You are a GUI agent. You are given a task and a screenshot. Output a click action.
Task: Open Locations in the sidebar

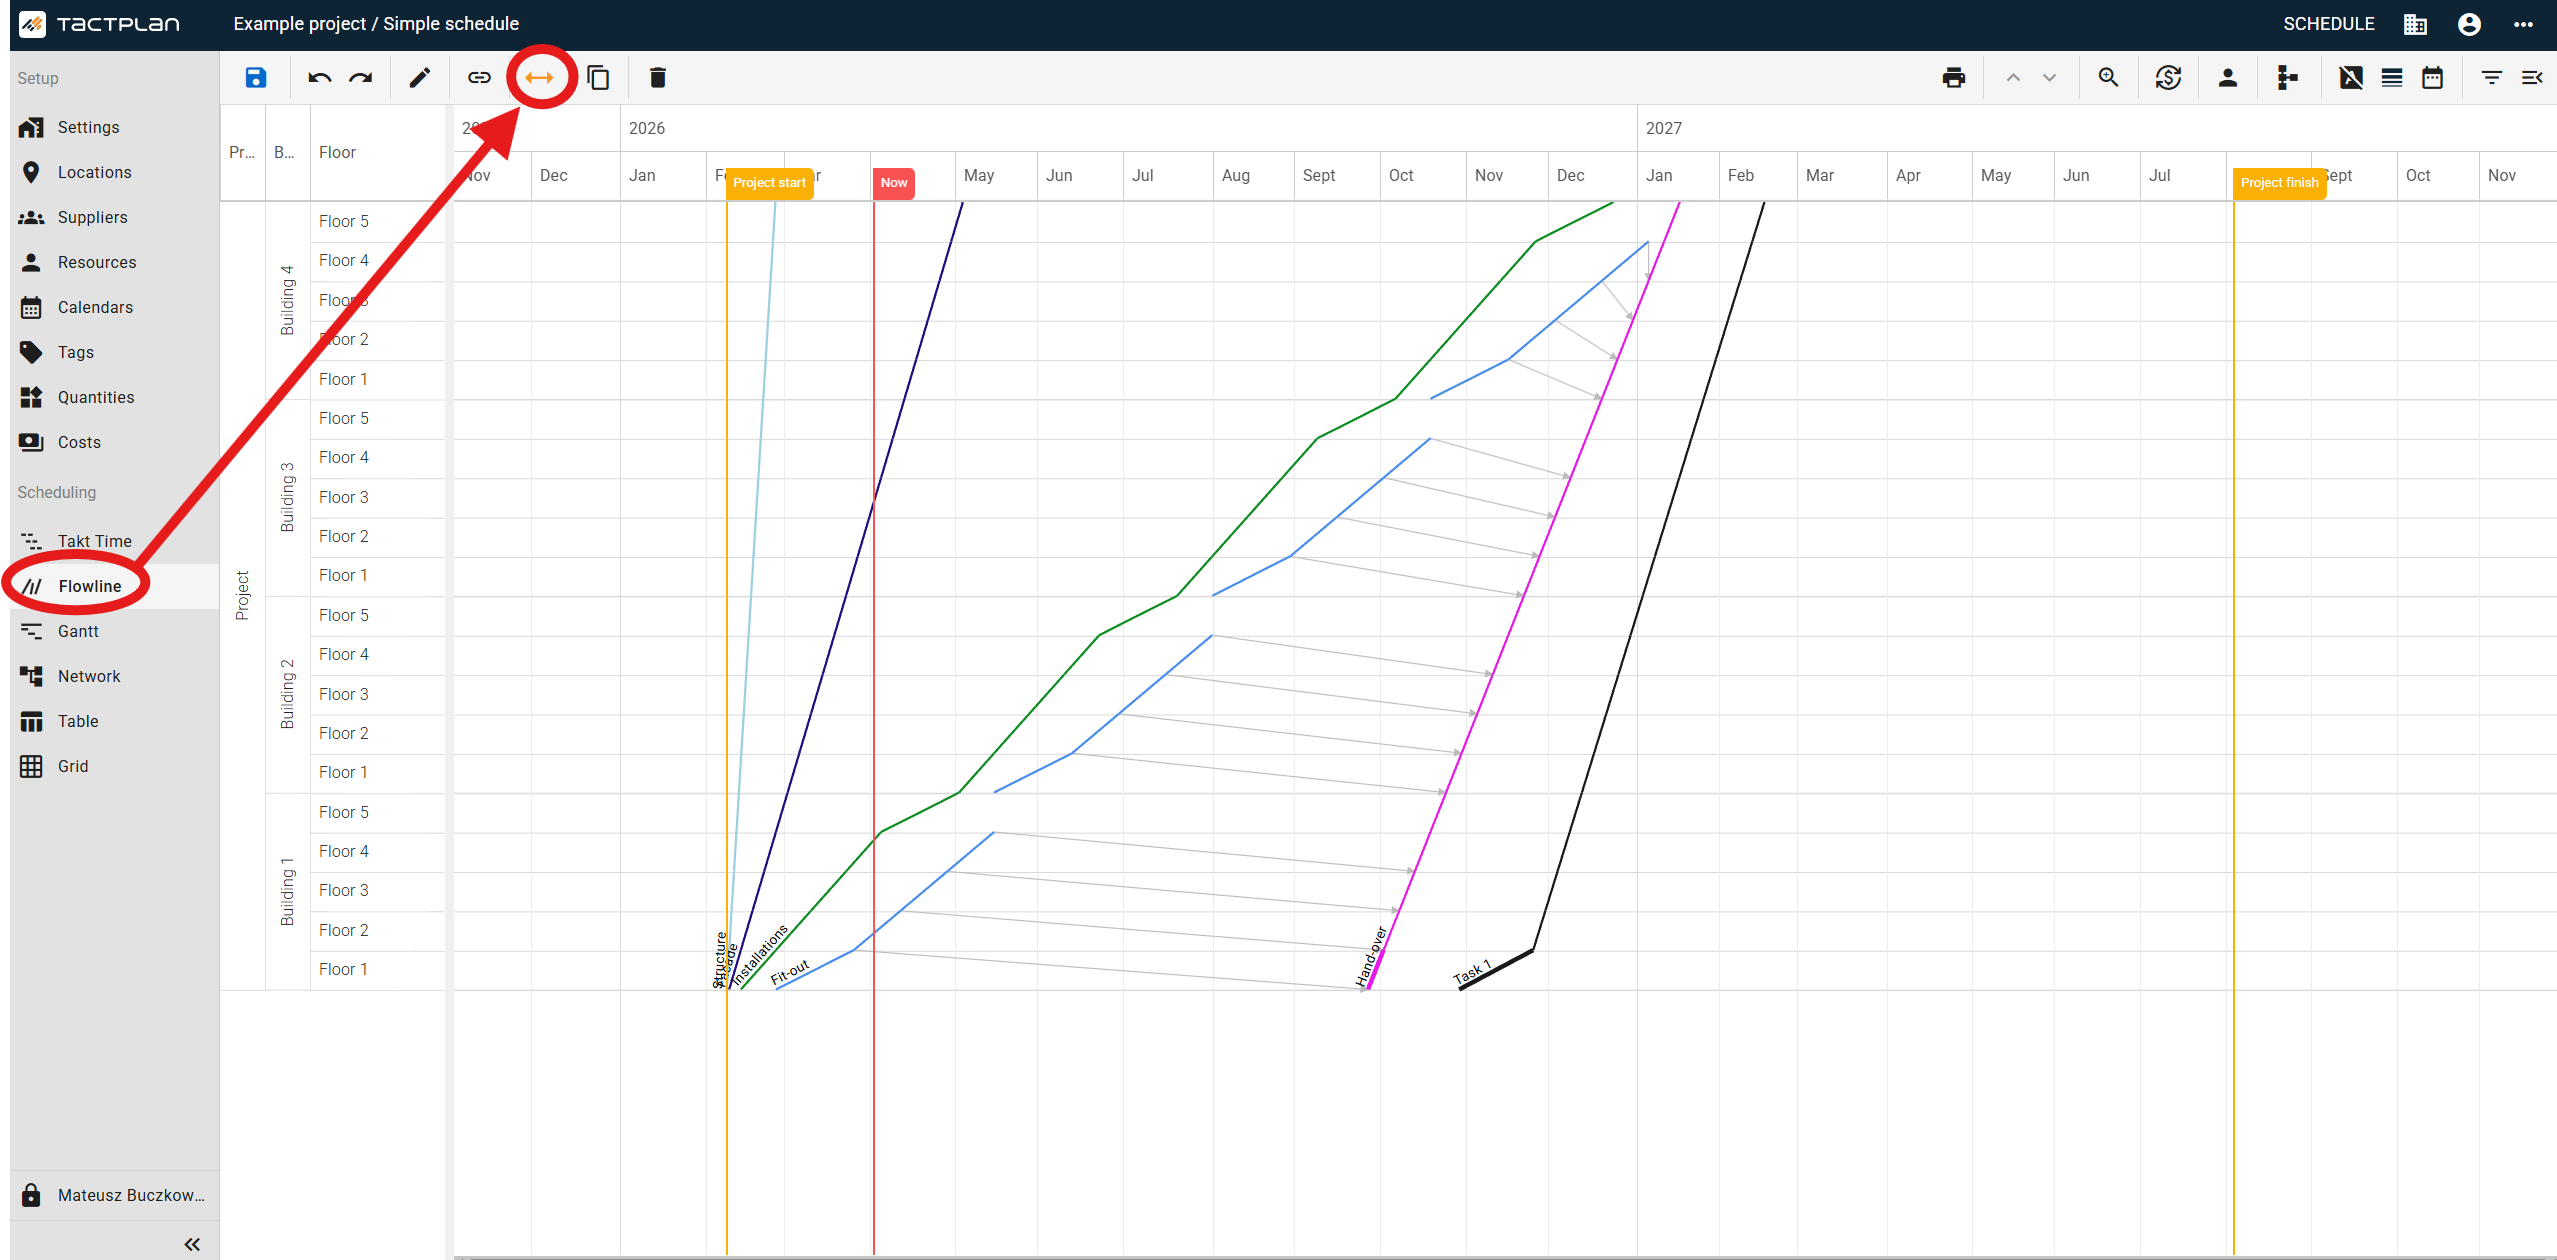tap(114, 172)
